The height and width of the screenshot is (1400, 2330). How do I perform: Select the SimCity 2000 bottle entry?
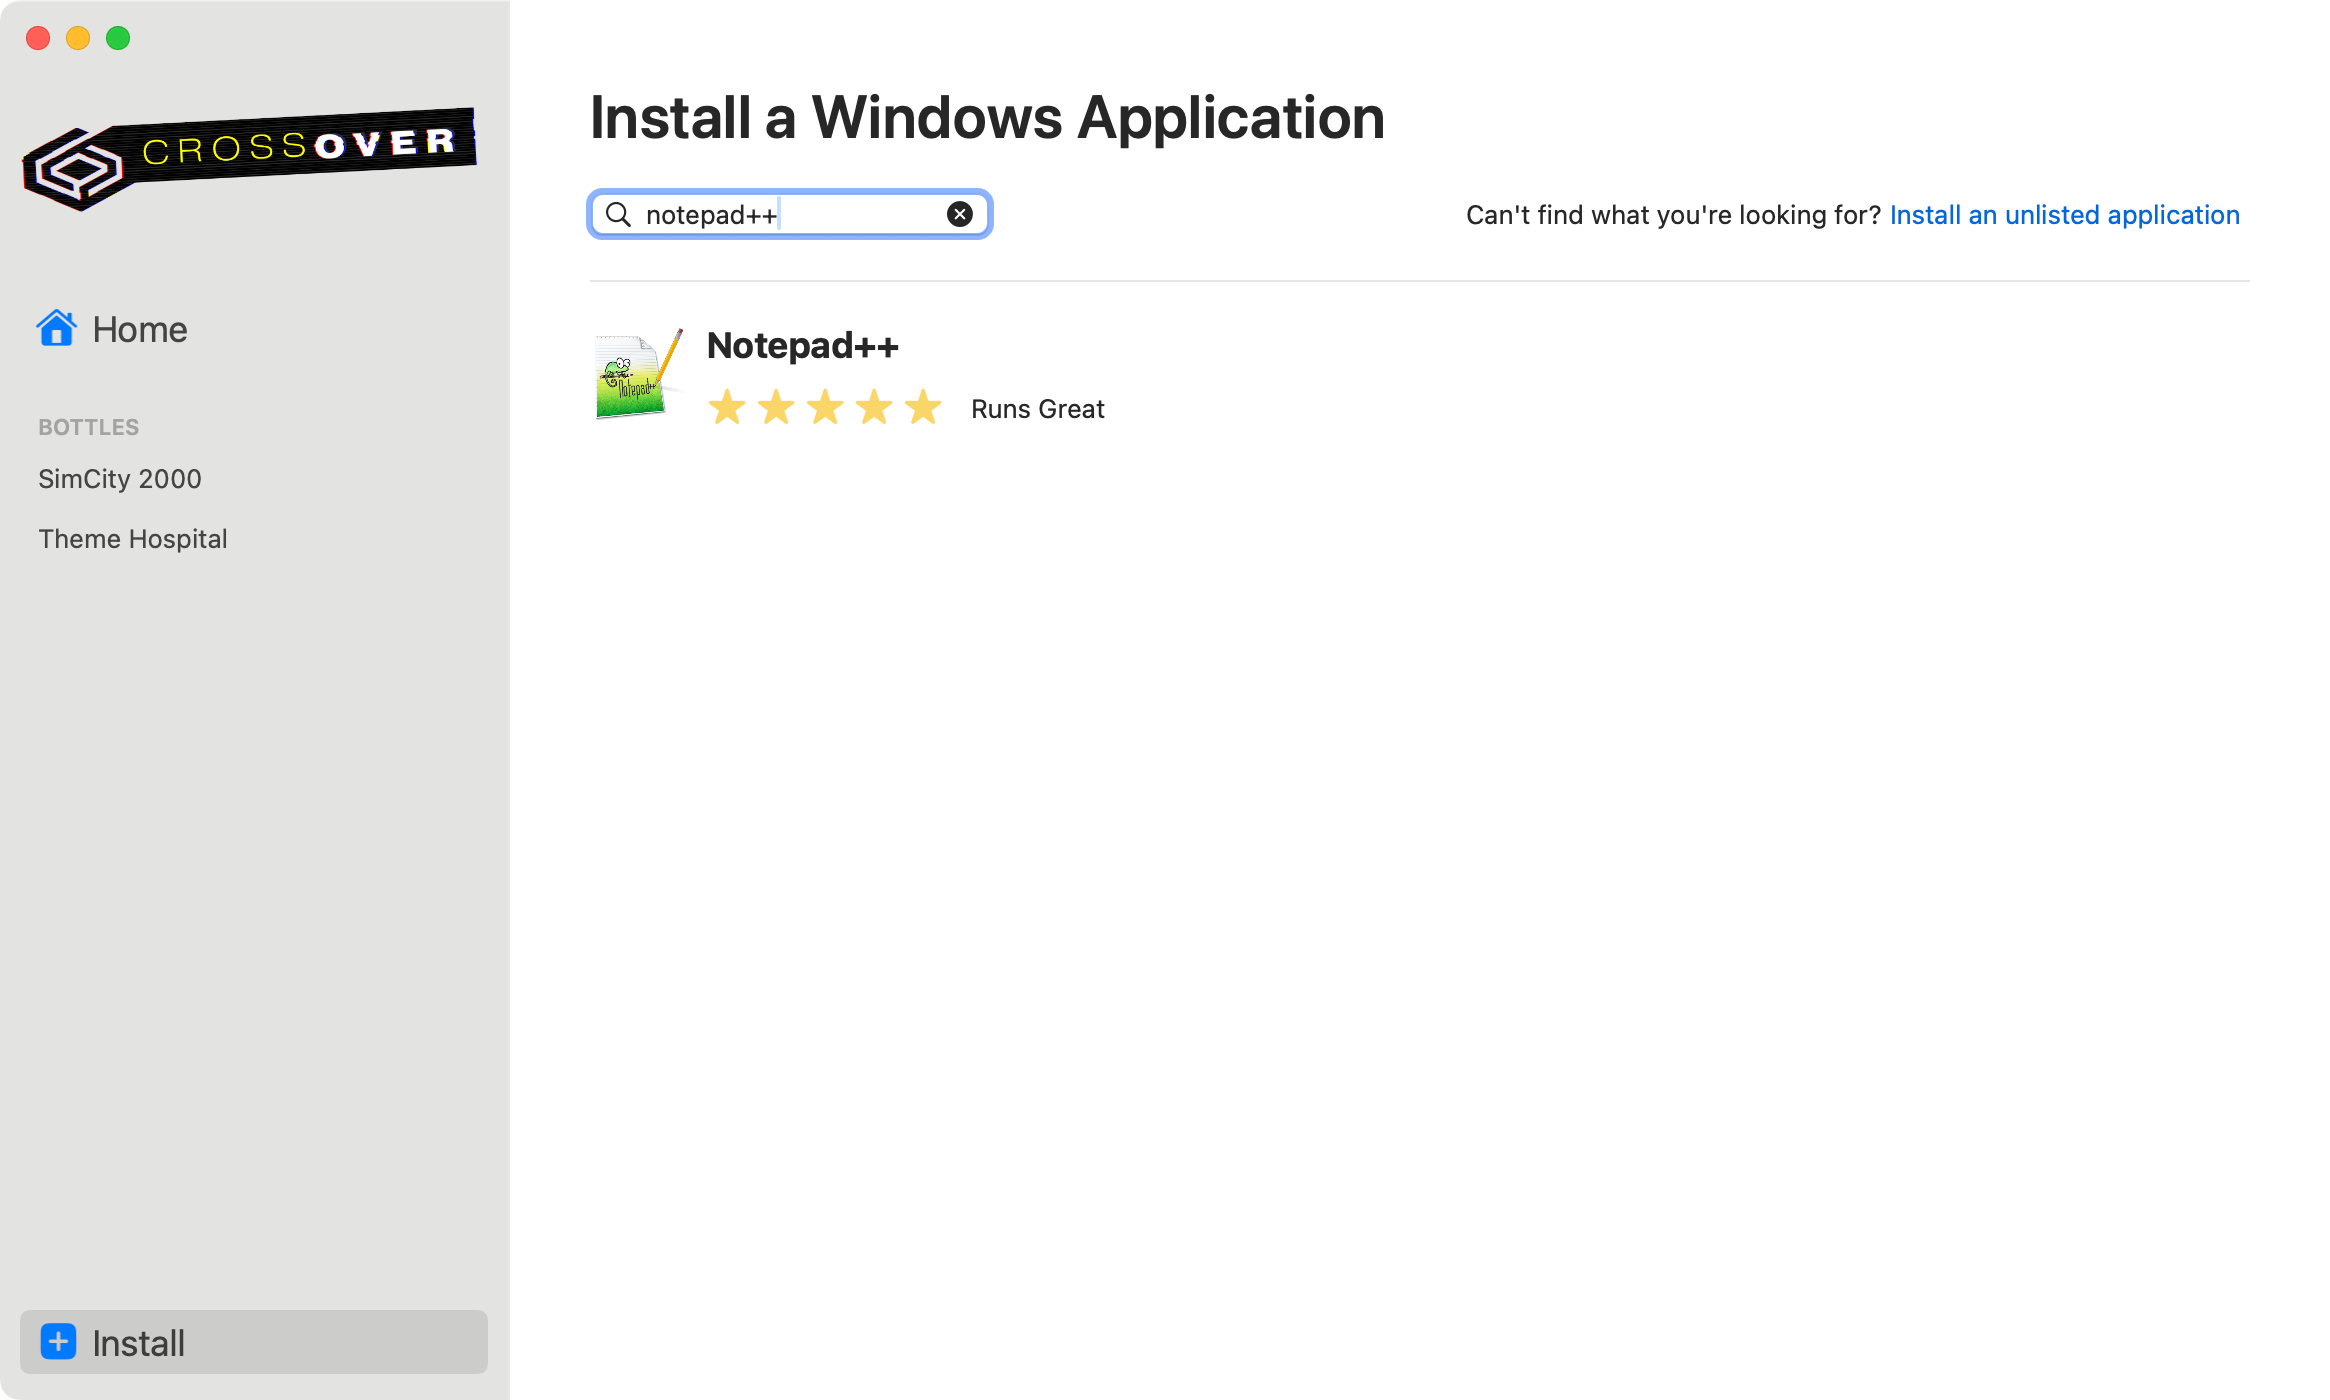click(x=120, y=478)
